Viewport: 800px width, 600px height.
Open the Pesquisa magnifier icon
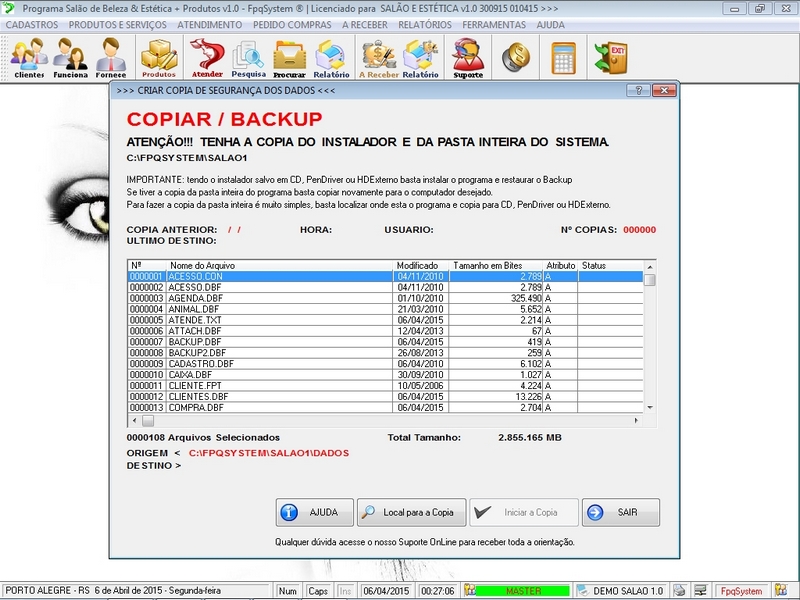click(x=248, y=57)
